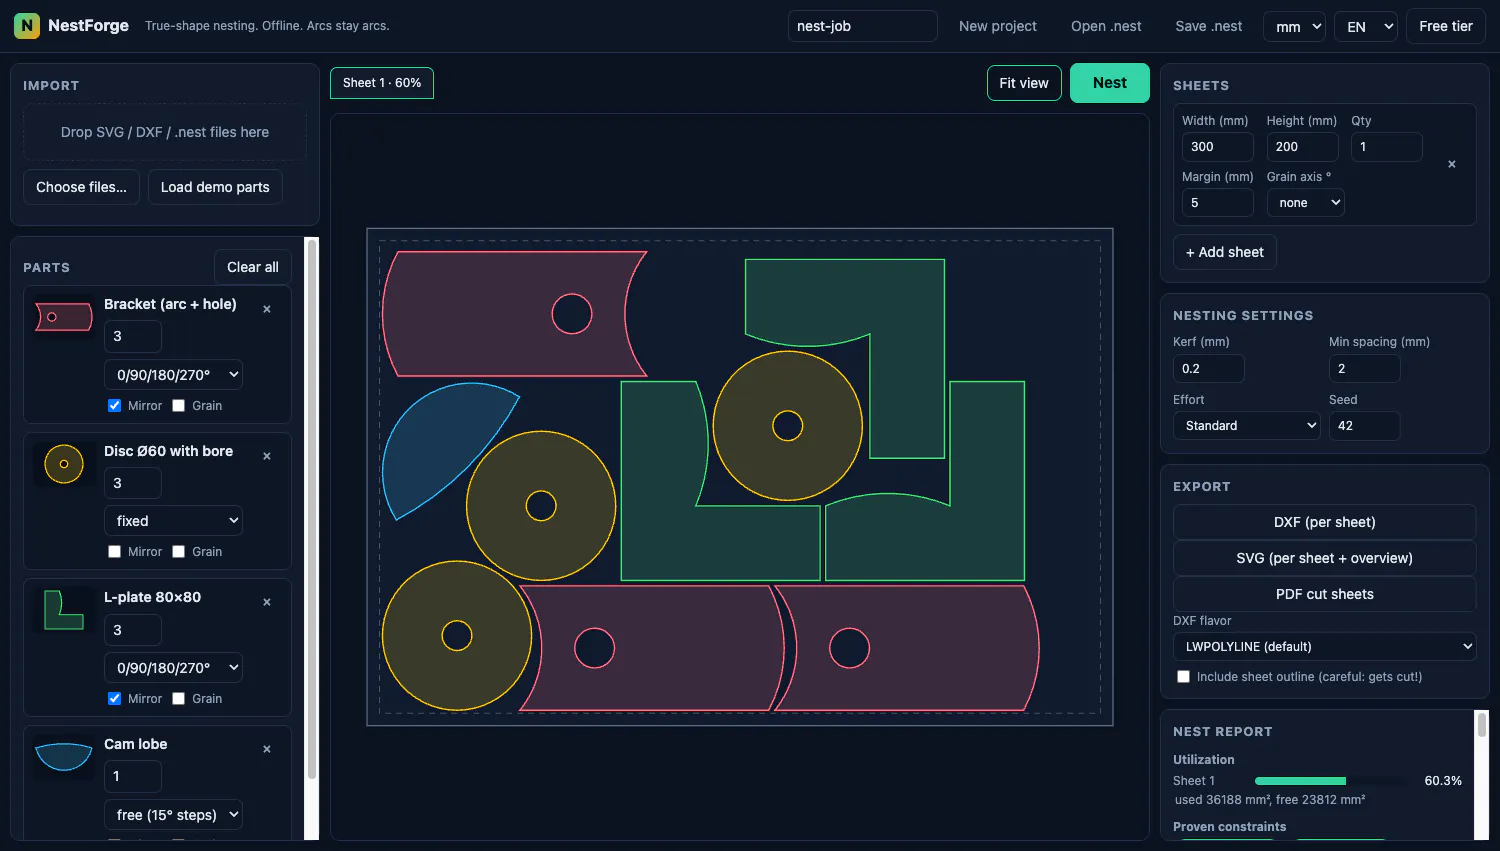Image resolution: width=1500 pixels, height=851 pixels.
Task: Click the Drop SVG / DXF / .nest files zone
Action: (x=165, y=132)
